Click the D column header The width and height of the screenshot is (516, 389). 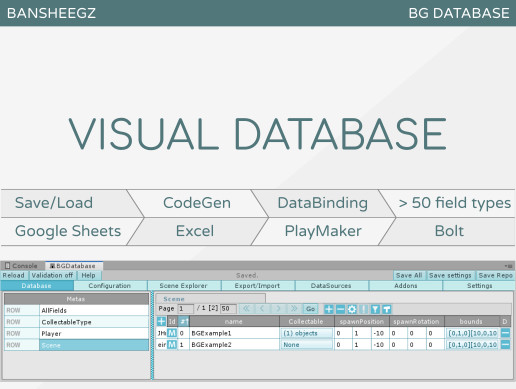pyautogui.click(x=505, y=321)
